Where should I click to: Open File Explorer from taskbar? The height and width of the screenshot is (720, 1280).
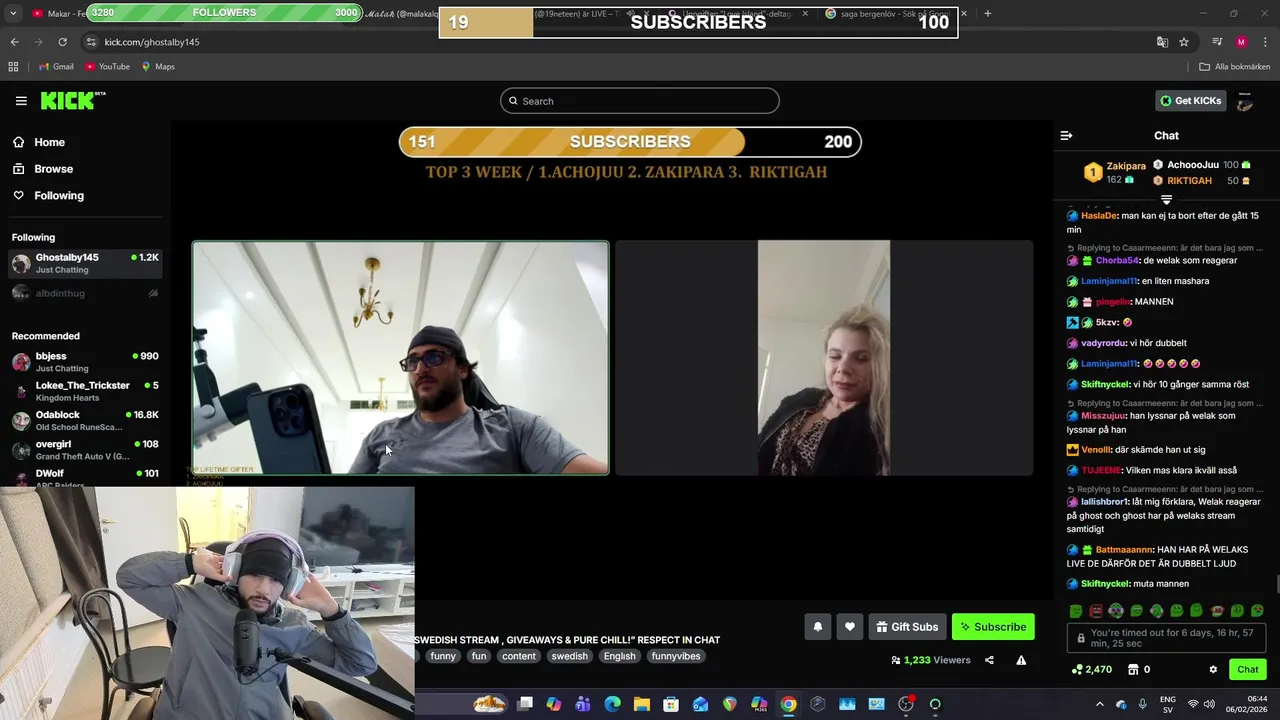(642, 704)
